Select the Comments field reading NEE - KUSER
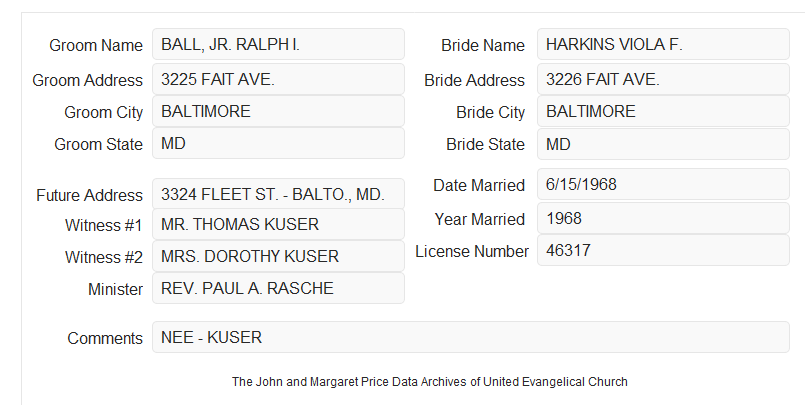 pos(471,337)
